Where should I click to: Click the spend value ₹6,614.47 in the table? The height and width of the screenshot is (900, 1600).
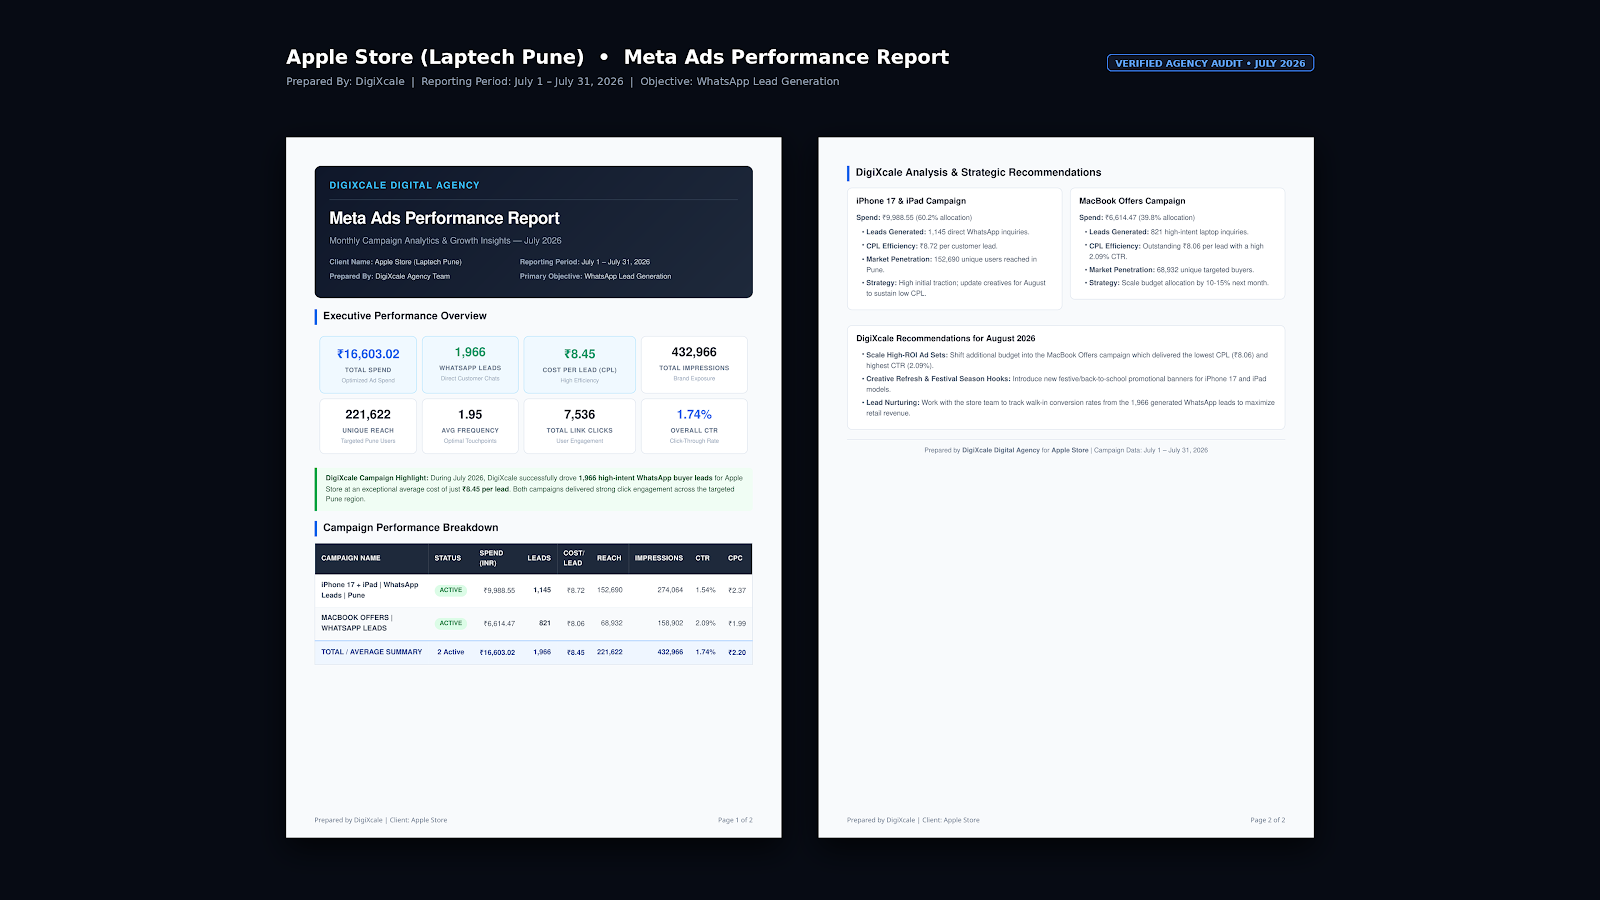tap(499, 624)
